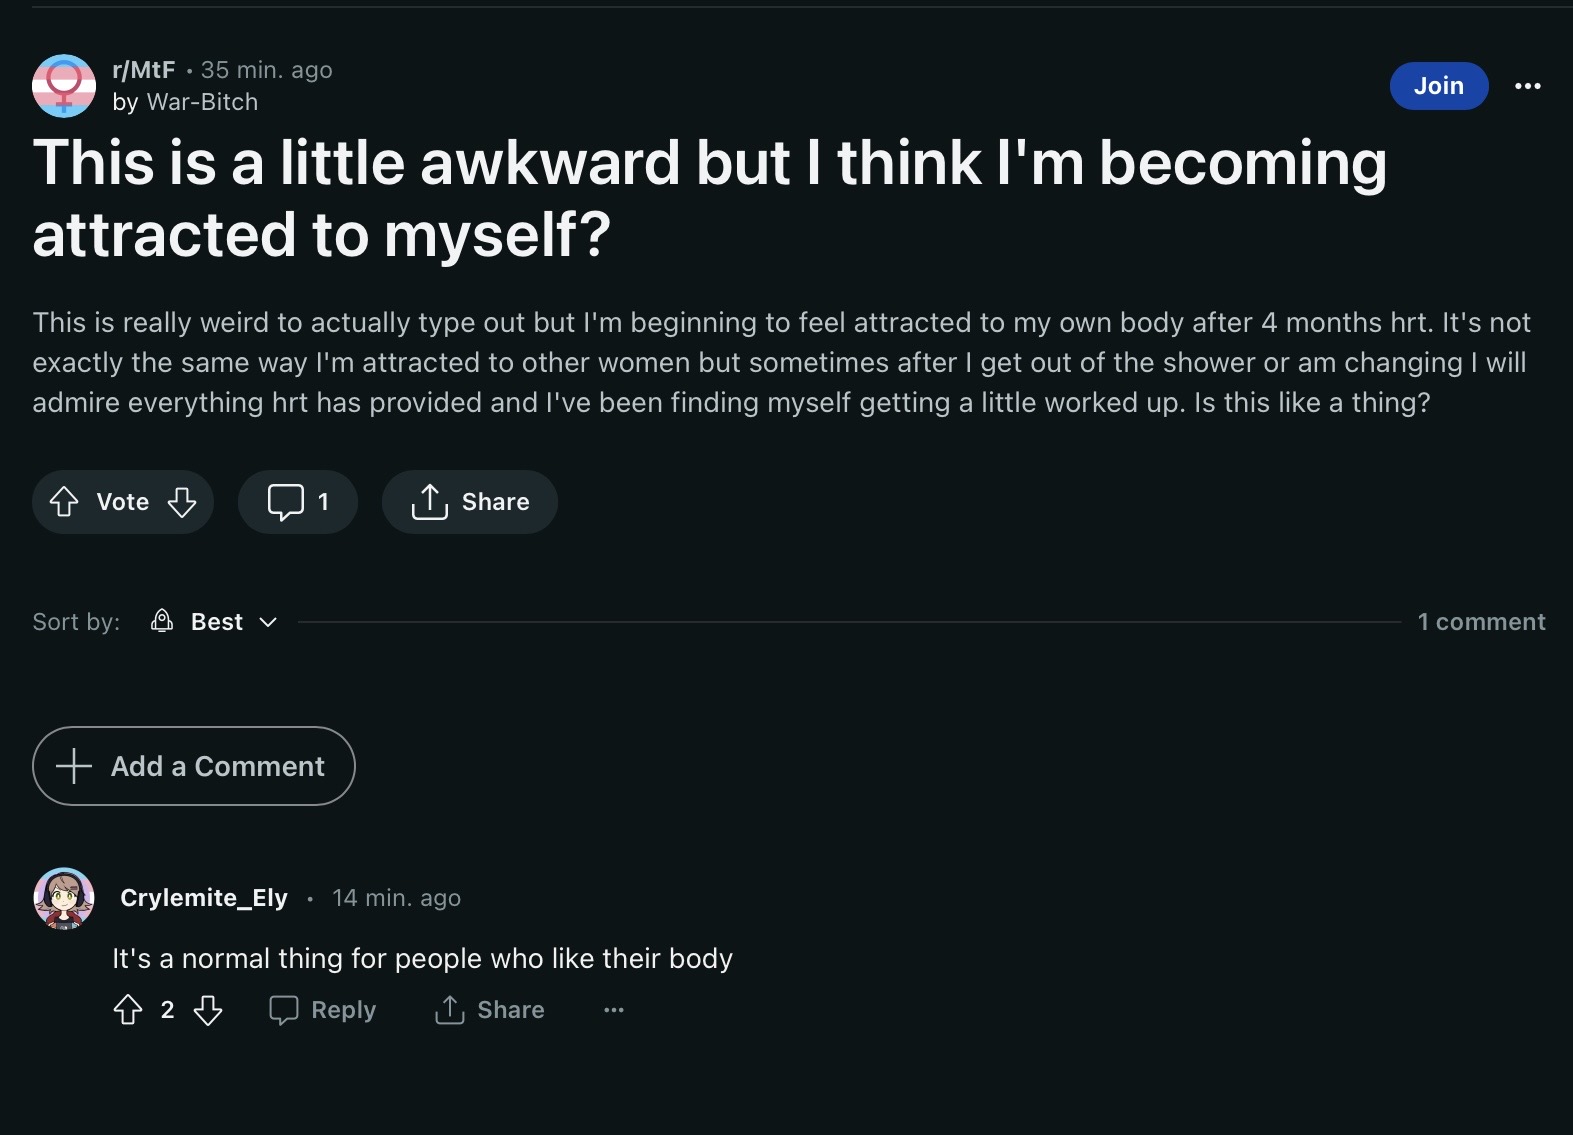Open Crylemite_Ely avatar image
Screen dimensions: 1573x1135
[64, 898]
